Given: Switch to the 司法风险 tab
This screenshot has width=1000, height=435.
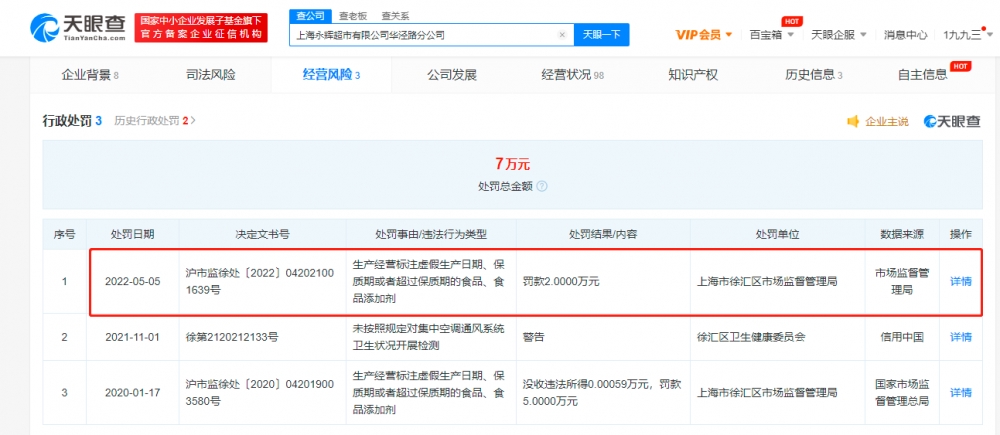Looking at the screenshot, I should 211,75.
